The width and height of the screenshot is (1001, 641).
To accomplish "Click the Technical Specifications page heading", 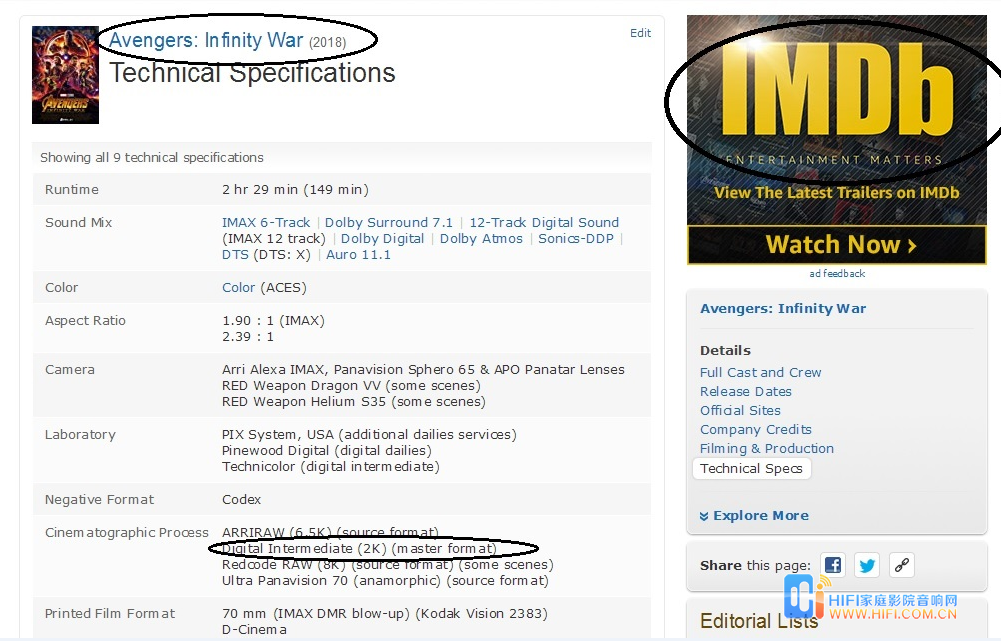I will tap(252, 73).
